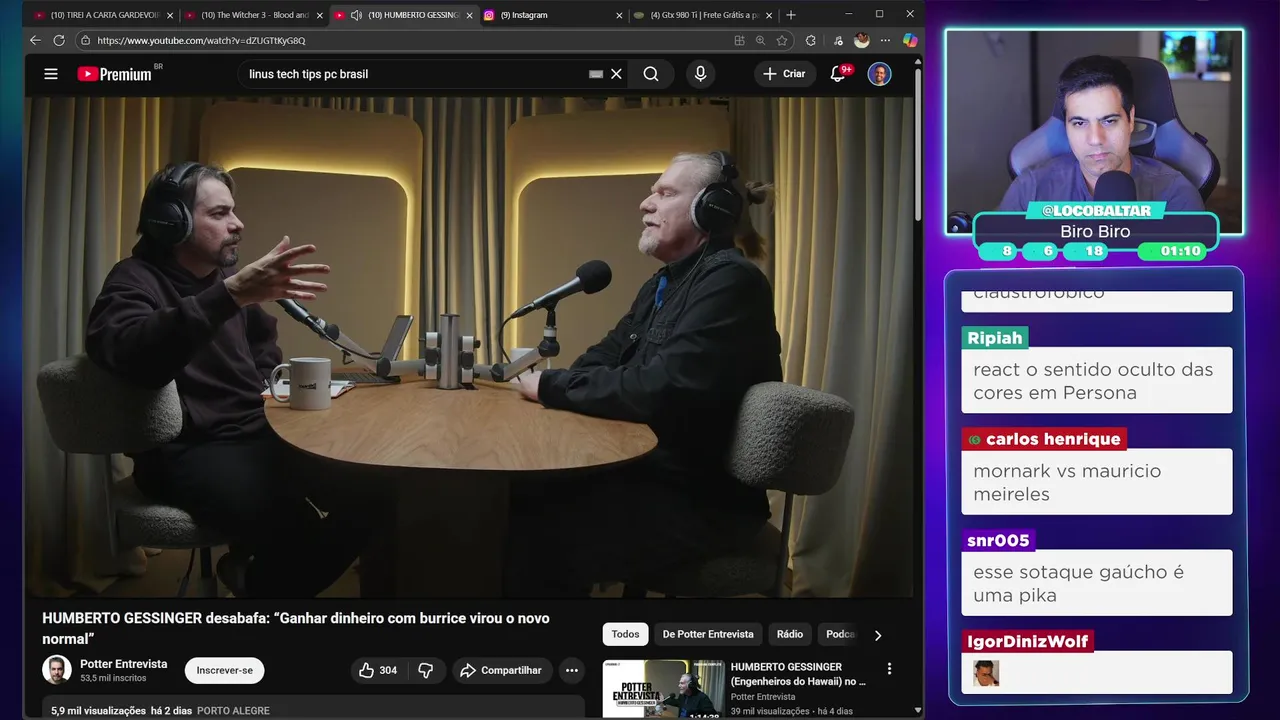Image resolution: width=1280 pixels, height=720 pixels.
Task: Open suggested video title HUMBERTO GESSINGER Engenheiros
Action: 798,673
